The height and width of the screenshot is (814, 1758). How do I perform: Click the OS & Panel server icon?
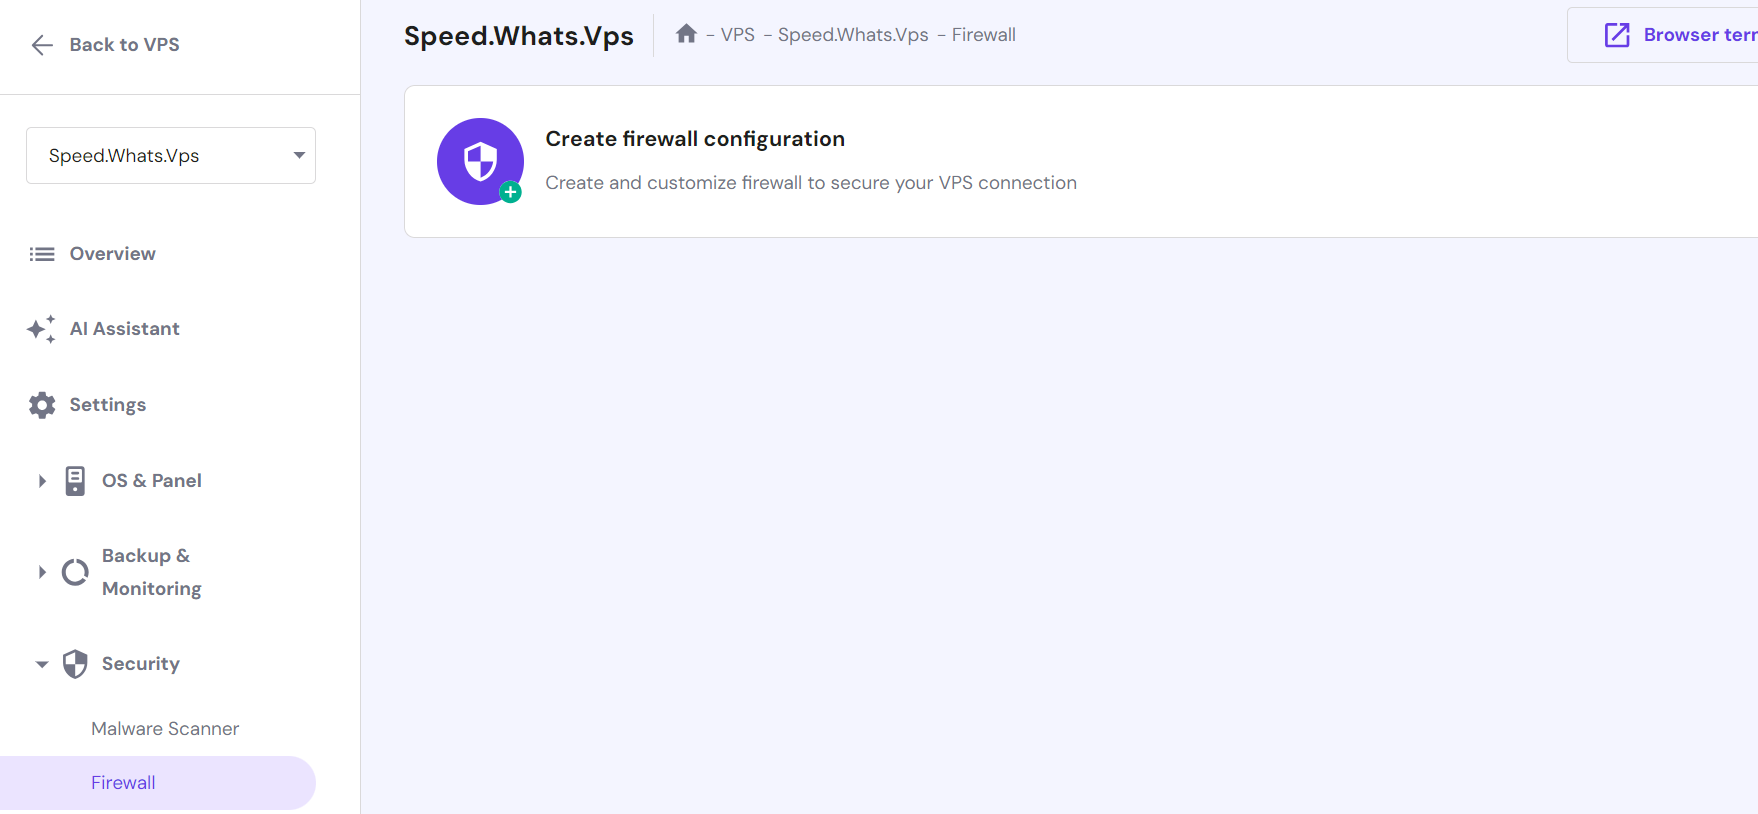[x=75, y=481]
